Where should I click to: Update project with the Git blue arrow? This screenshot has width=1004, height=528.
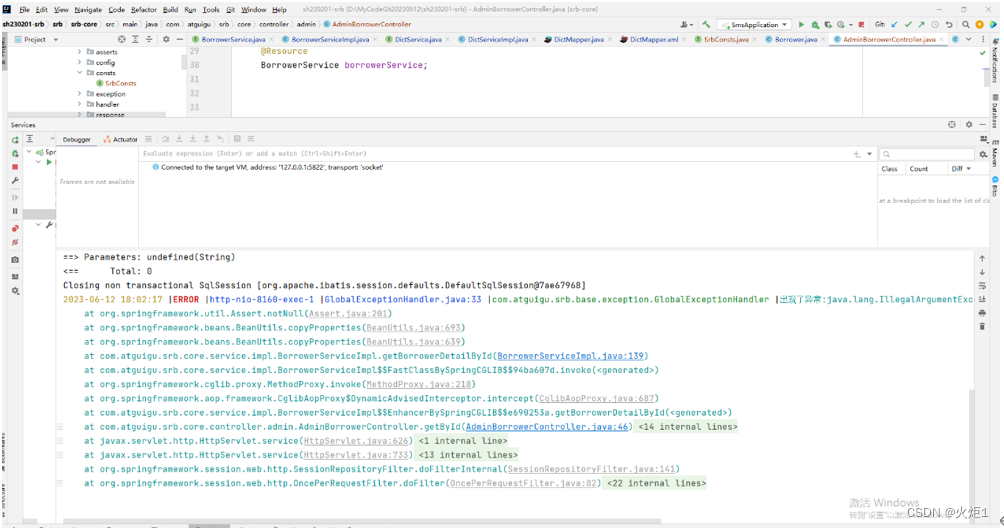pos(895,24)
